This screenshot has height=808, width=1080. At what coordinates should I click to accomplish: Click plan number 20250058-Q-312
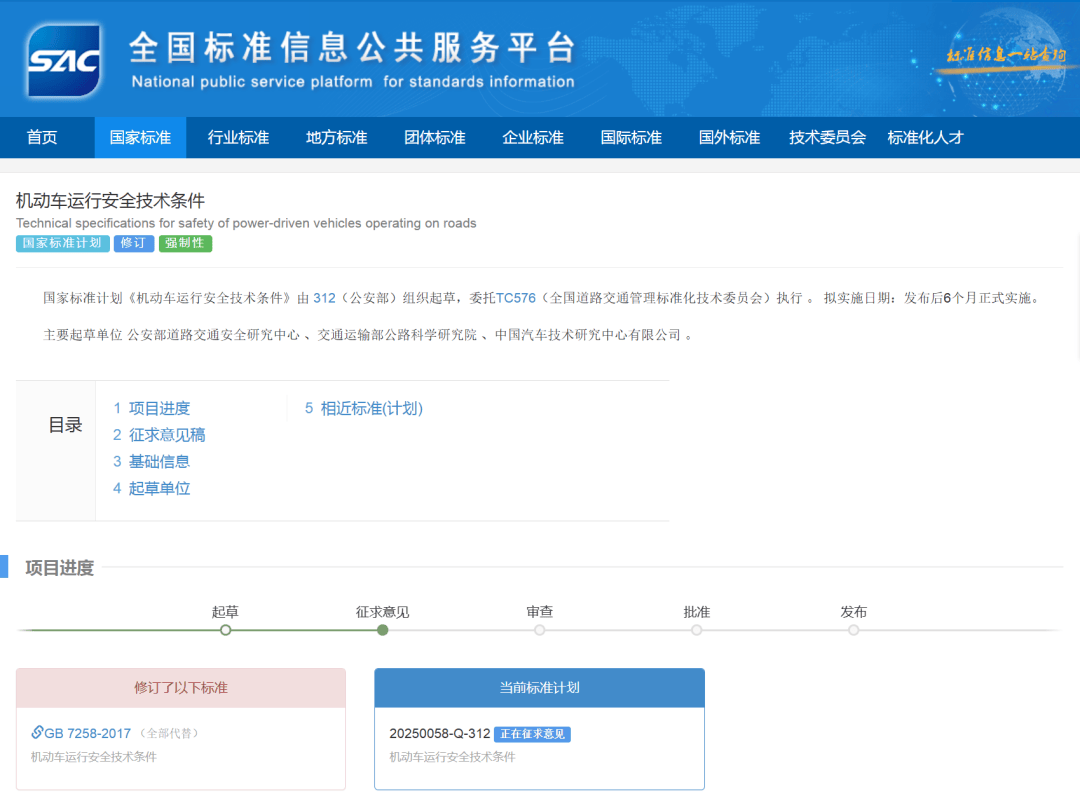439,734
